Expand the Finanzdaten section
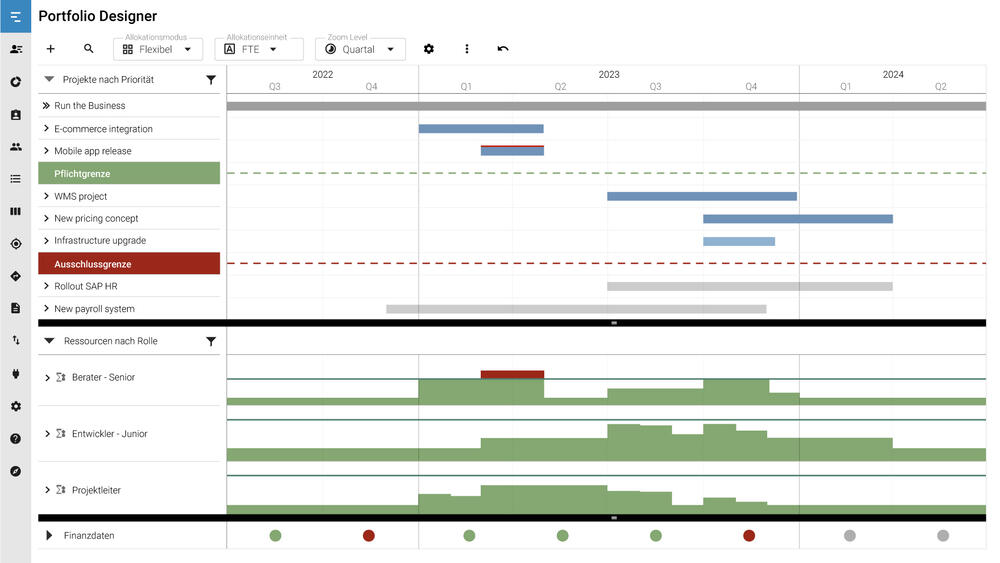The height and width of the screenshot is (563, 1000). [x=49, y=536]
